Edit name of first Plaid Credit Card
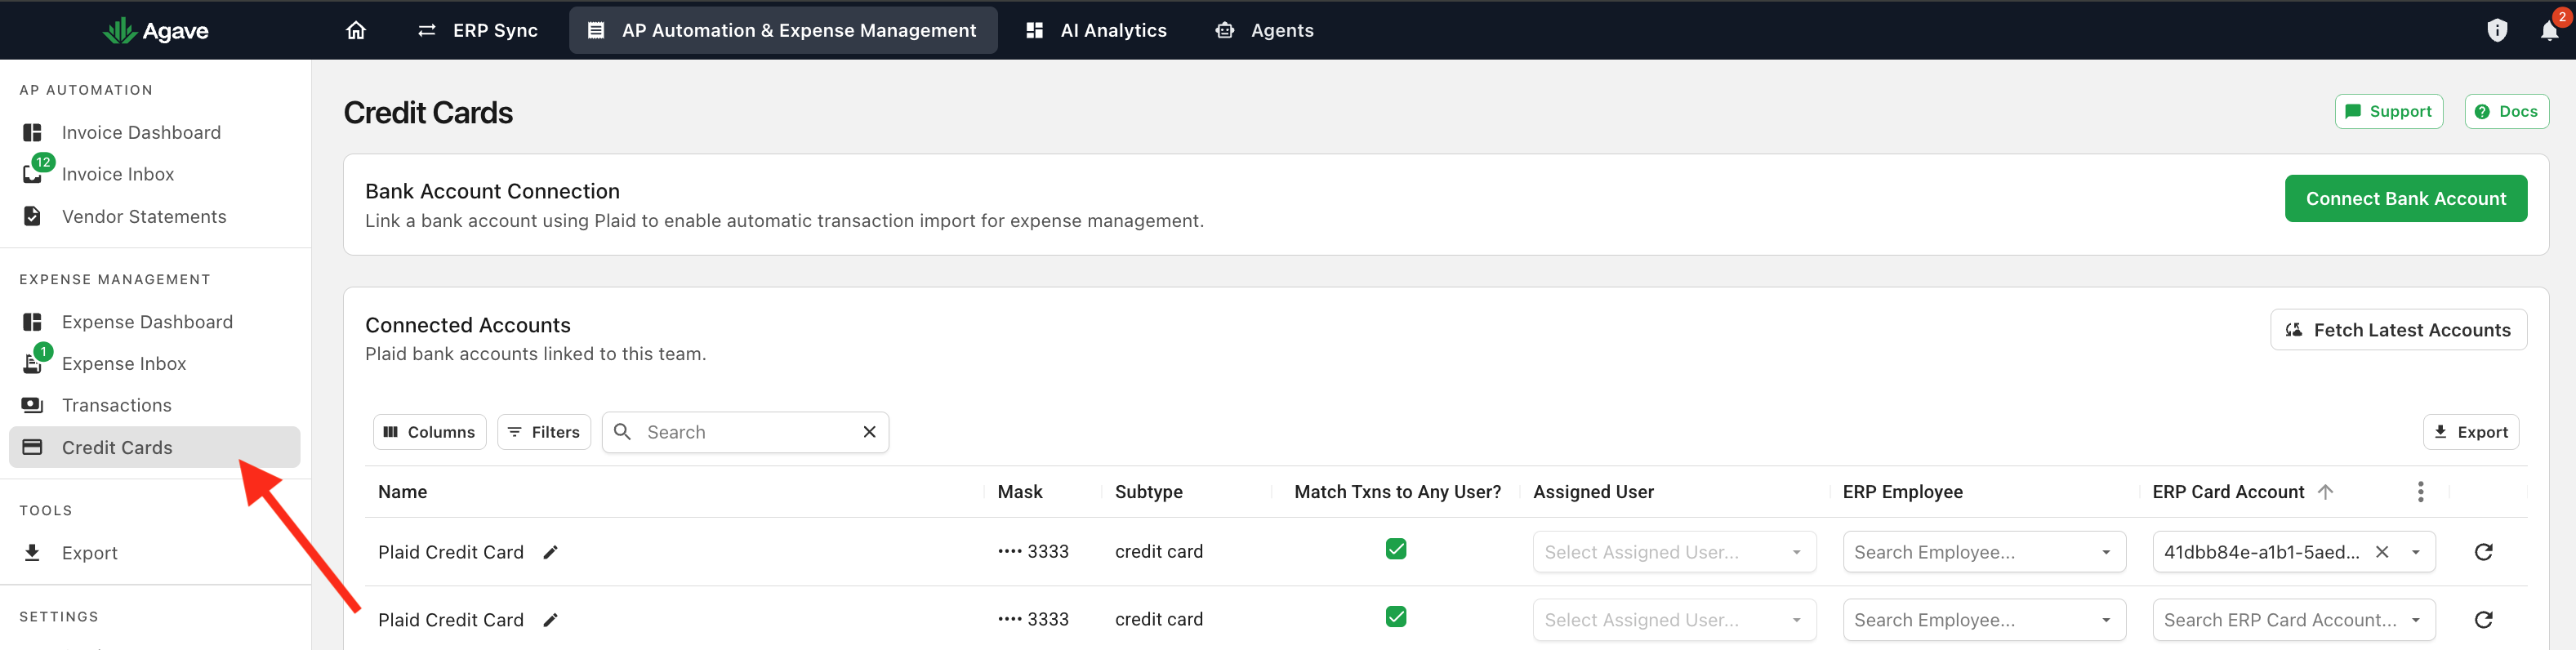Screen dimensions: 2576x650 click(550, 552)
